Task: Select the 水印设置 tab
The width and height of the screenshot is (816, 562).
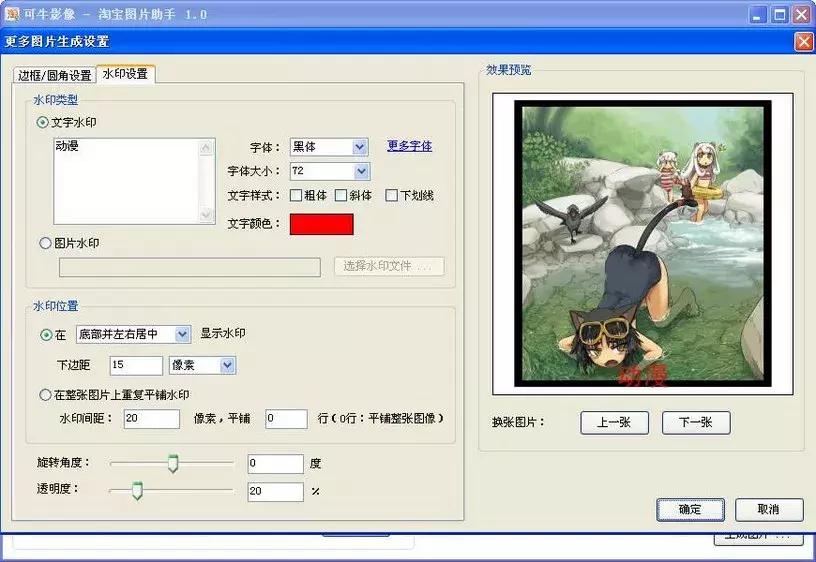Action: point(125,73)
